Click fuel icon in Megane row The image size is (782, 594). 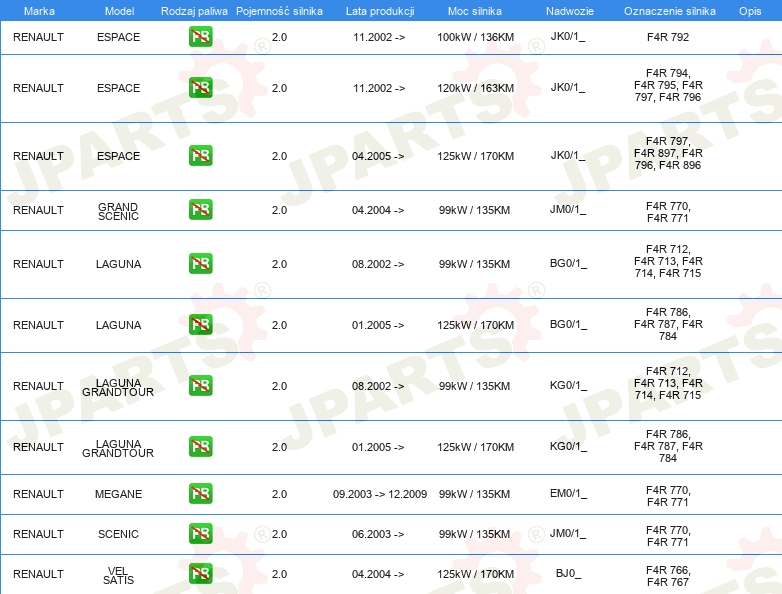coord(200,493)
